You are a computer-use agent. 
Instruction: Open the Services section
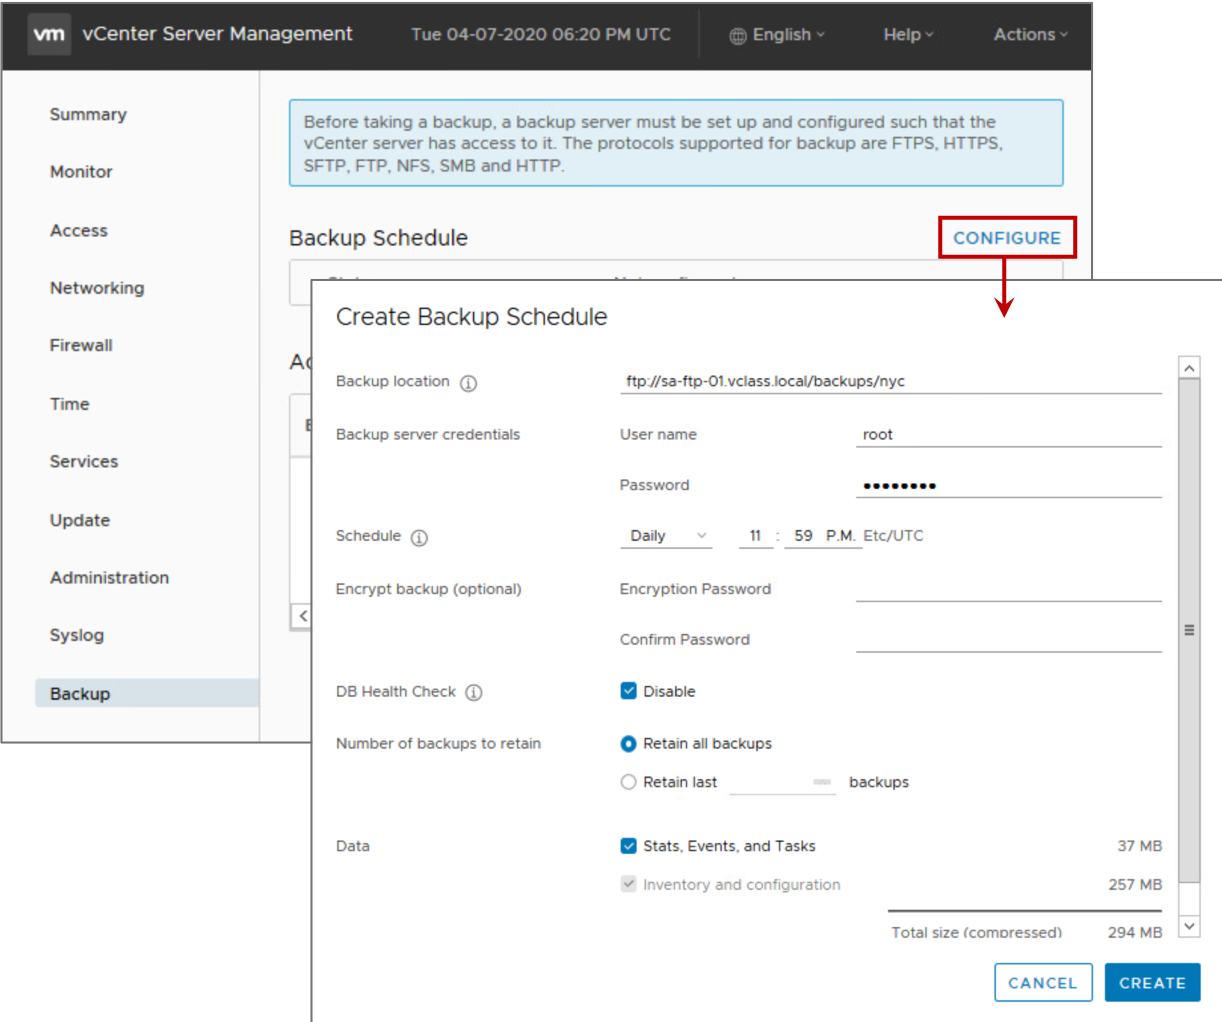coord(84,461)
